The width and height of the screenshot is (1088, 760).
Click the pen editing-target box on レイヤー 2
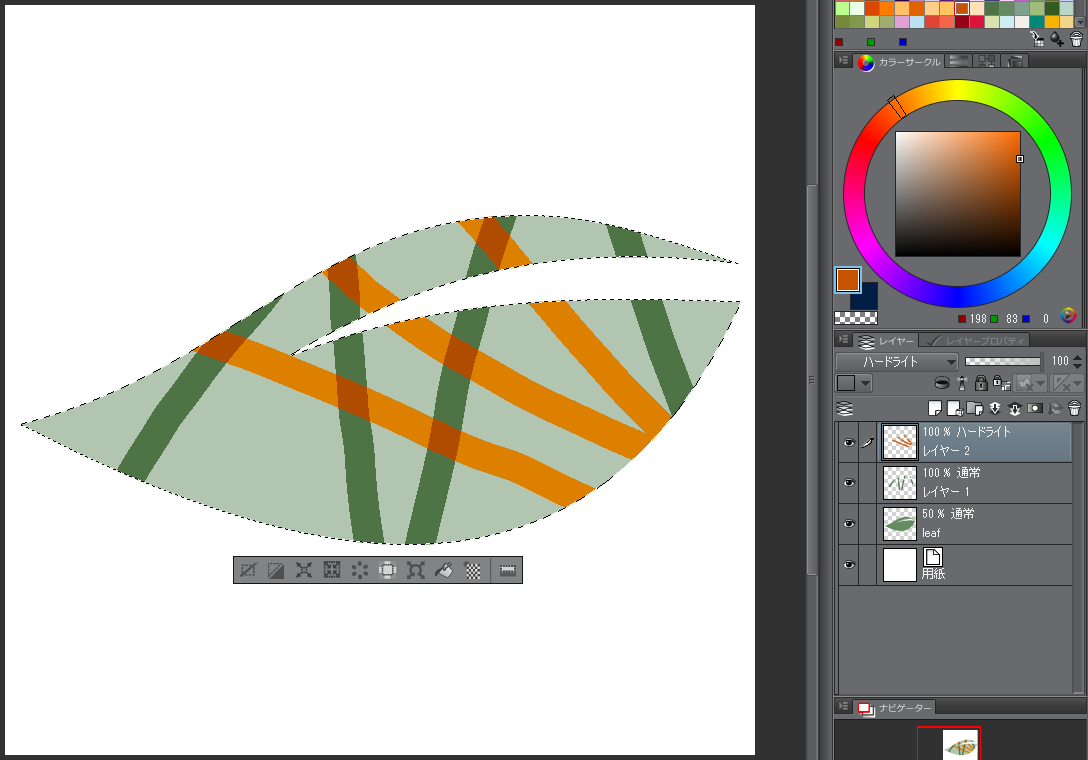click(x=867, y=443)
